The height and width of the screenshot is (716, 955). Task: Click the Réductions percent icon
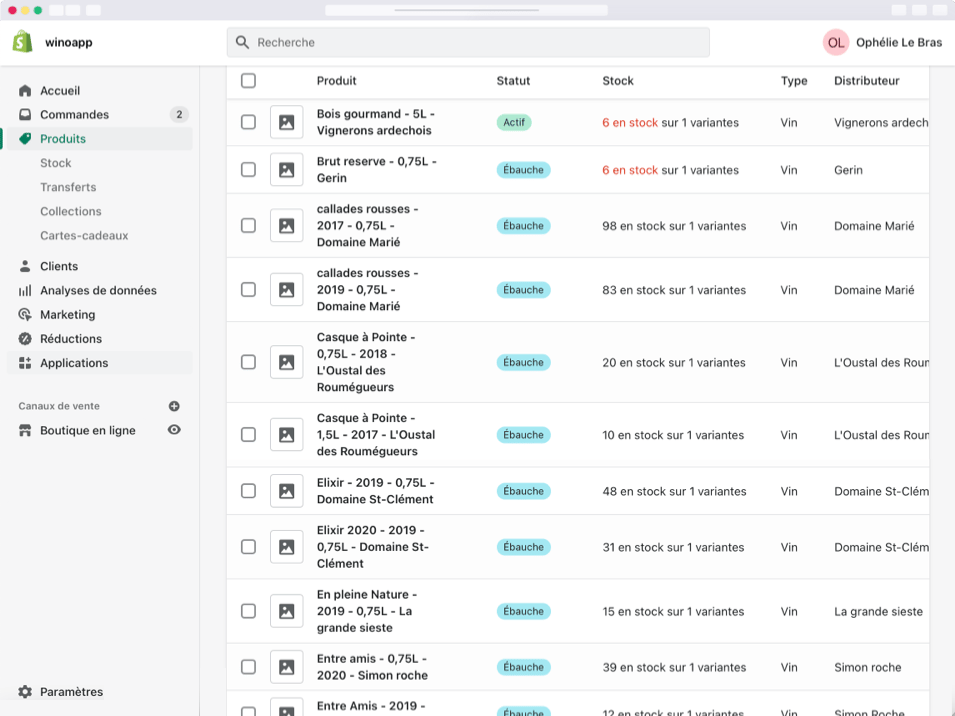25,339
